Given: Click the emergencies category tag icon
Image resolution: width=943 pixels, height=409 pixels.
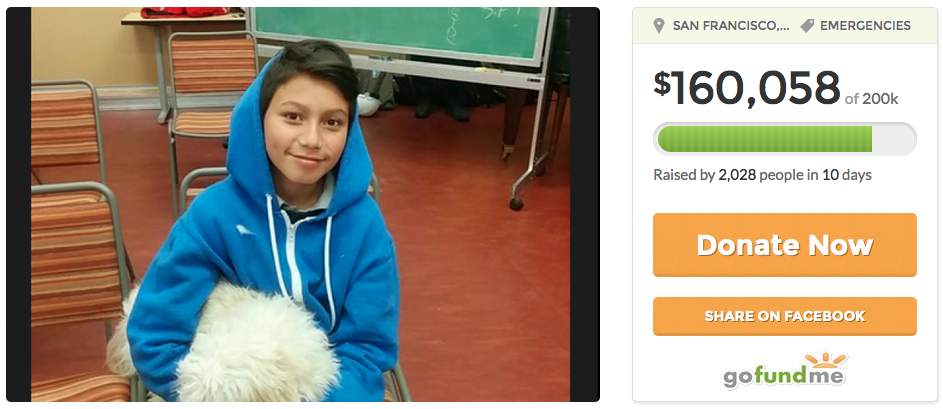Looking at the screenshot, I should [807, 25].
